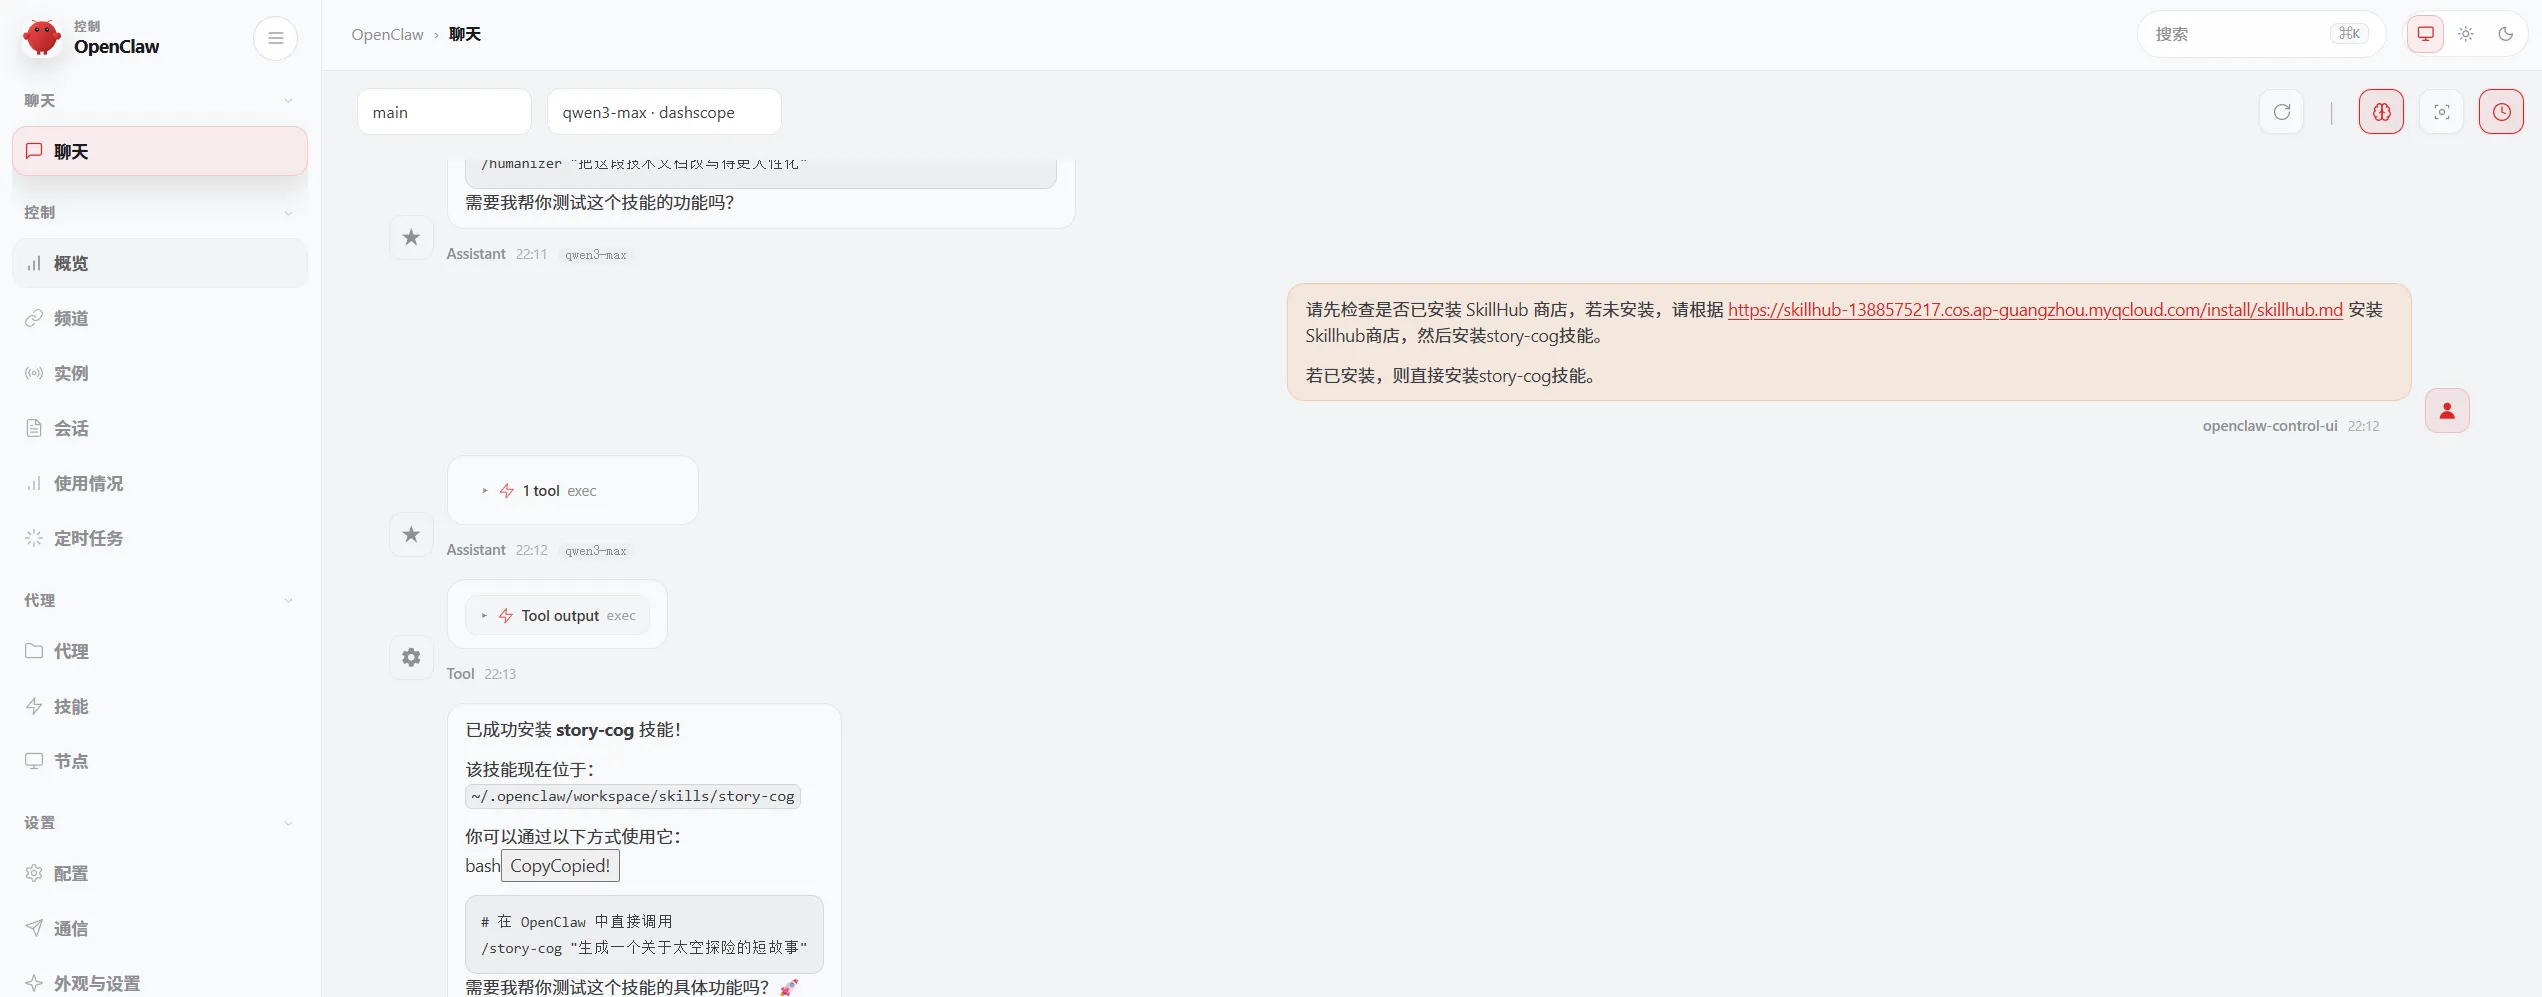
Task: Open the 技能 (Skills) sidebar item
Action: pyautogui.click(x=71, y=707)
